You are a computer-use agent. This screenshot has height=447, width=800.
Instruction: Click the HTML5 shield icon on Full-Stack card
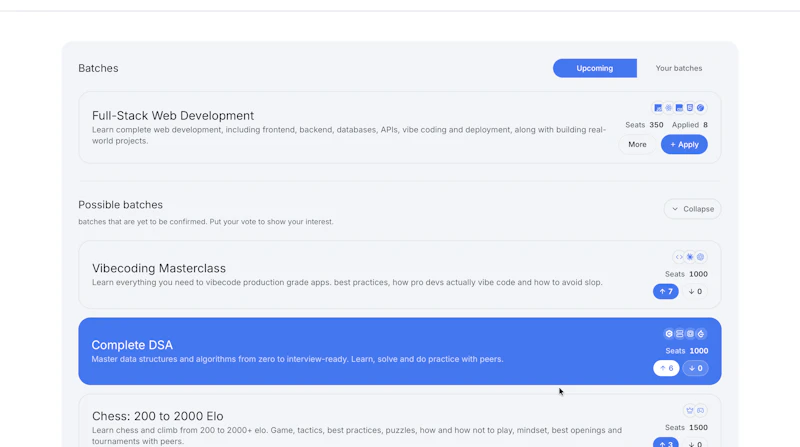[690, 108]
